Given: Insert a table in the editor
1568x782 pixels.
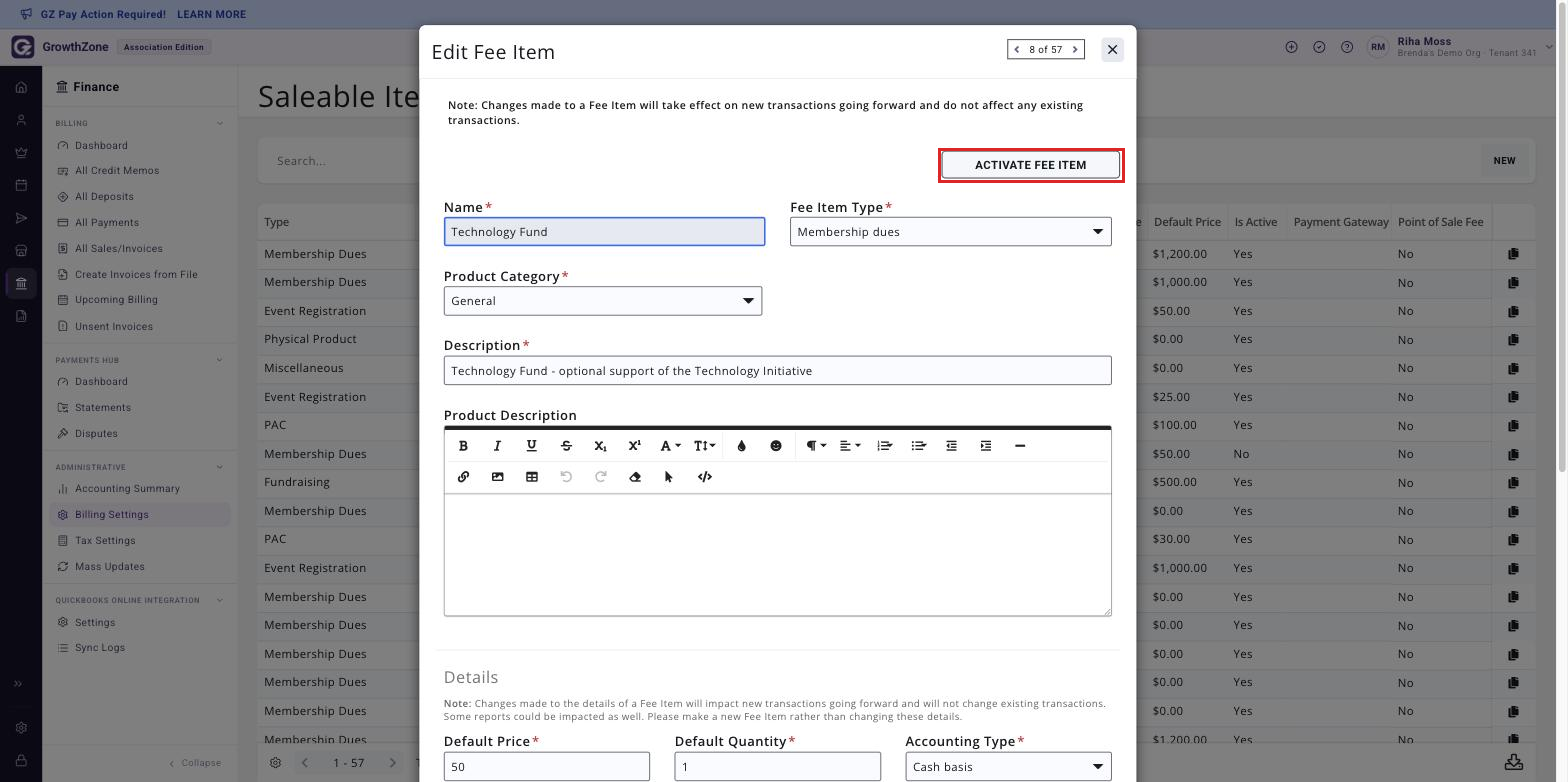Looking at the screenshot, I should point(532,477).
